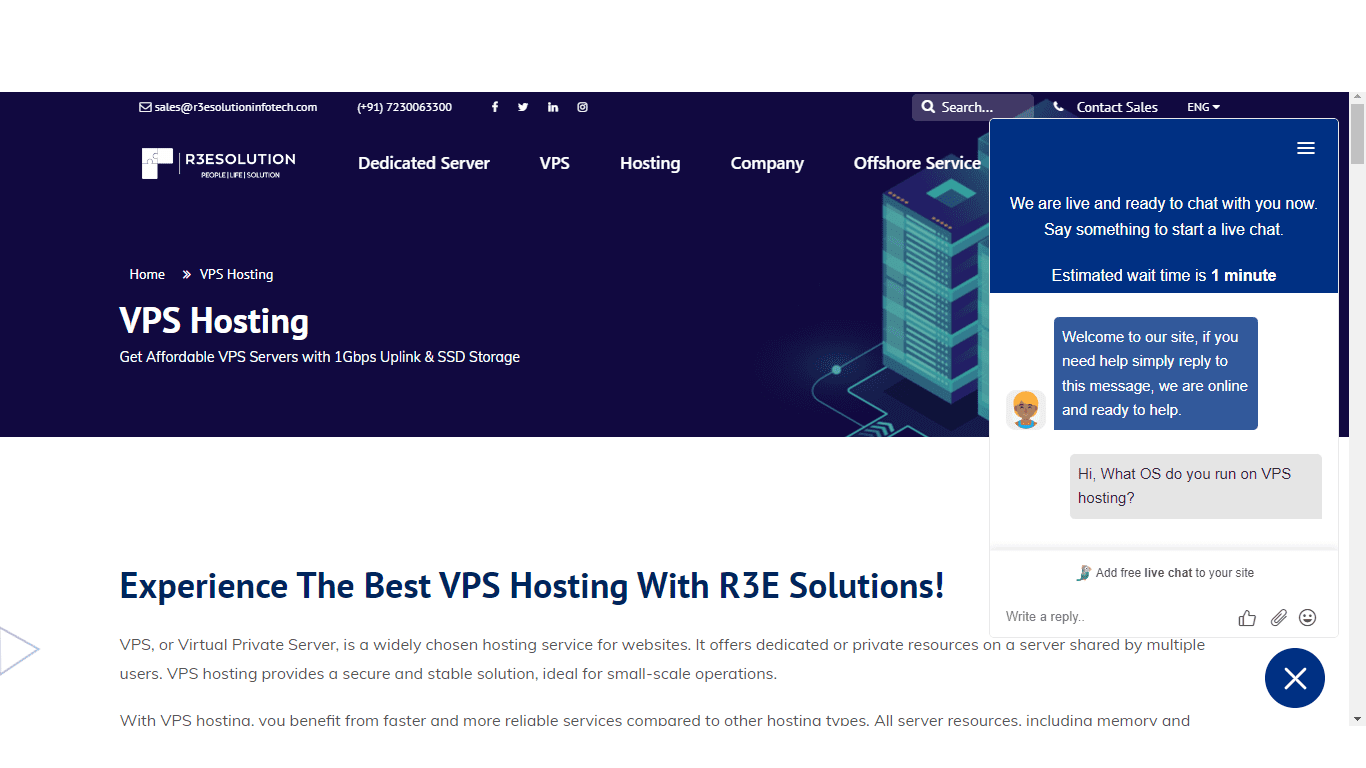The height and width of the screenshot is (768, 1366).
Task: Open the Instagram icon link
Action: [x=582, y=107]
